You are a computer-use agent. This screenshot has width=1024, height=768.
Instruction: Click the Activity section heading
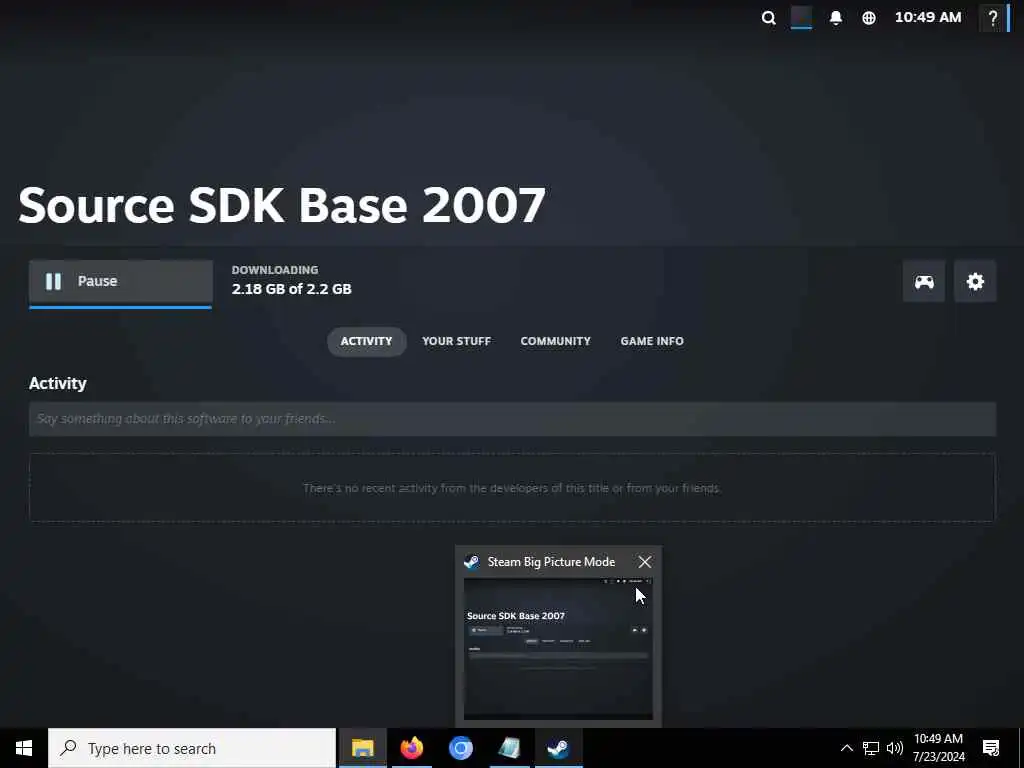click(57, 383)
